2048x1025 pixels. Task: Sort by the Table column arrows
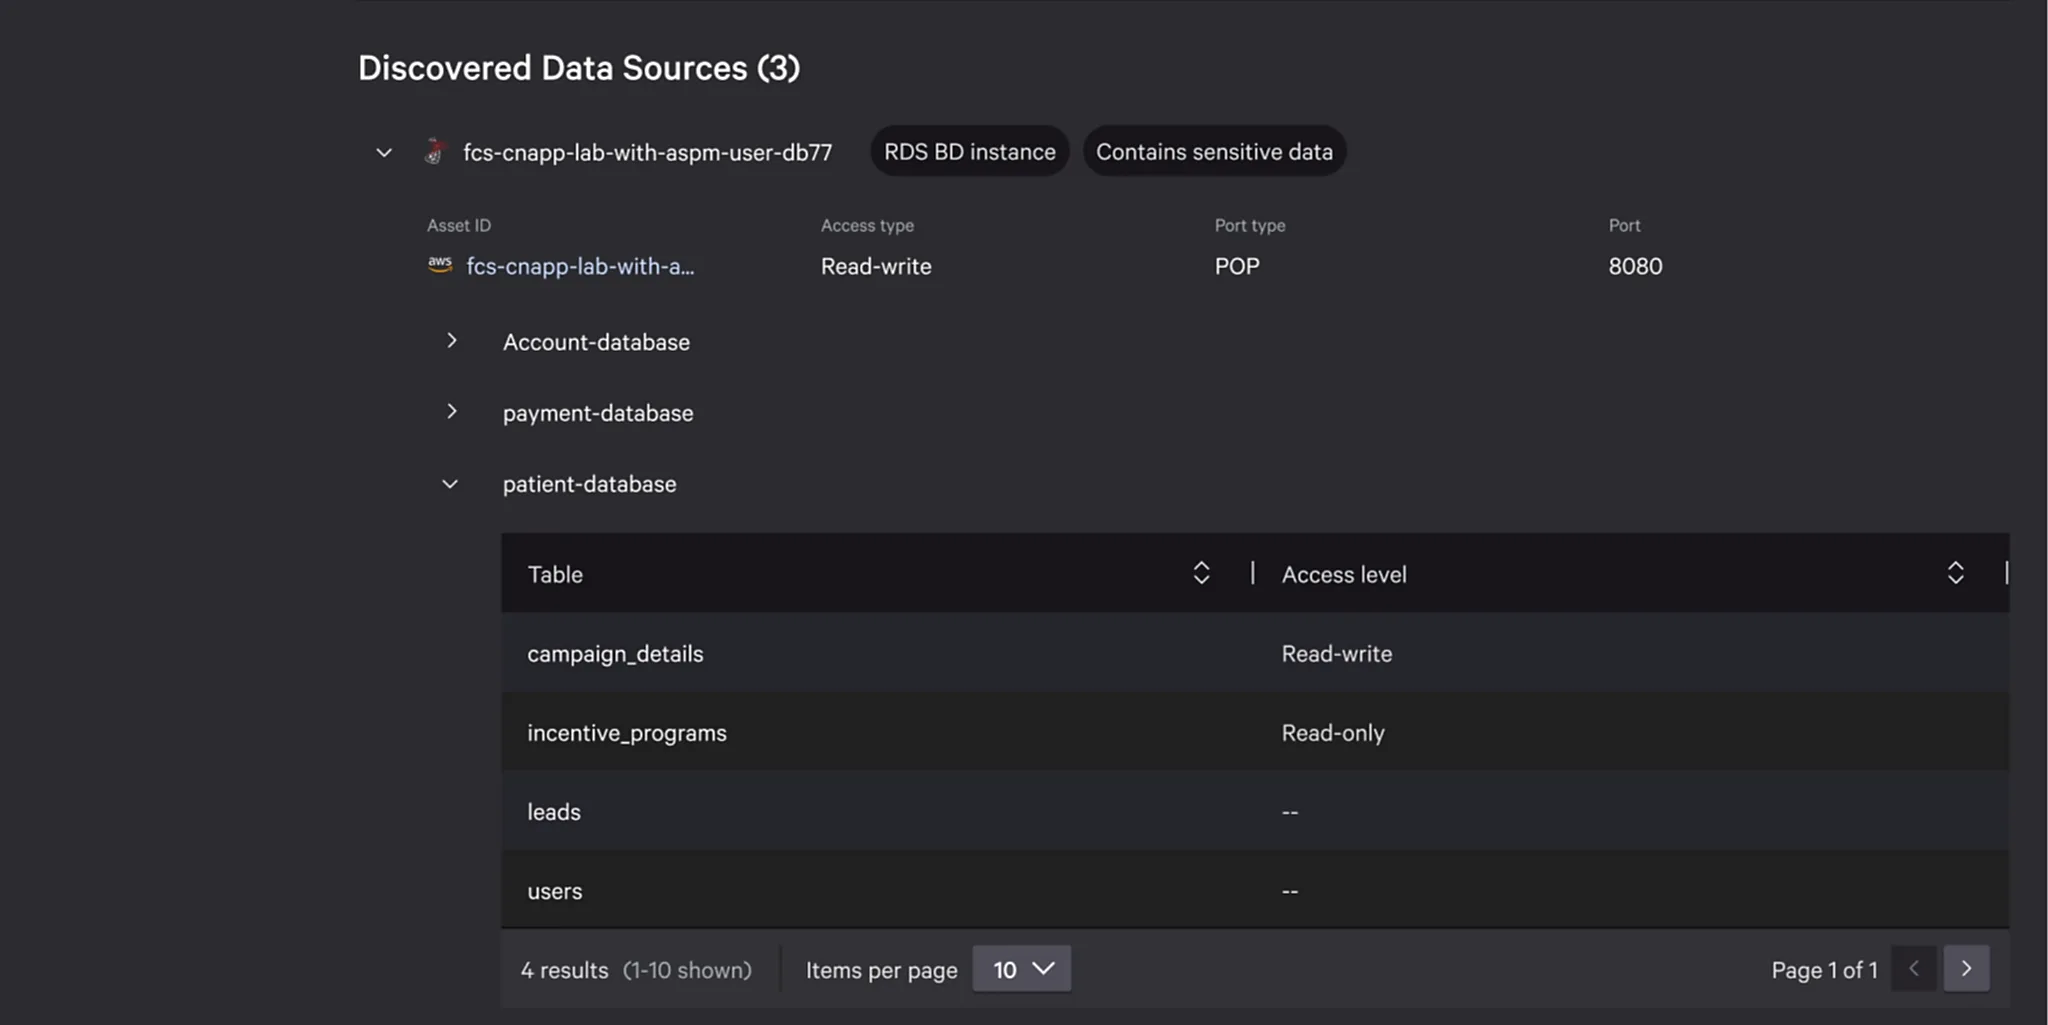point(1201,573)
